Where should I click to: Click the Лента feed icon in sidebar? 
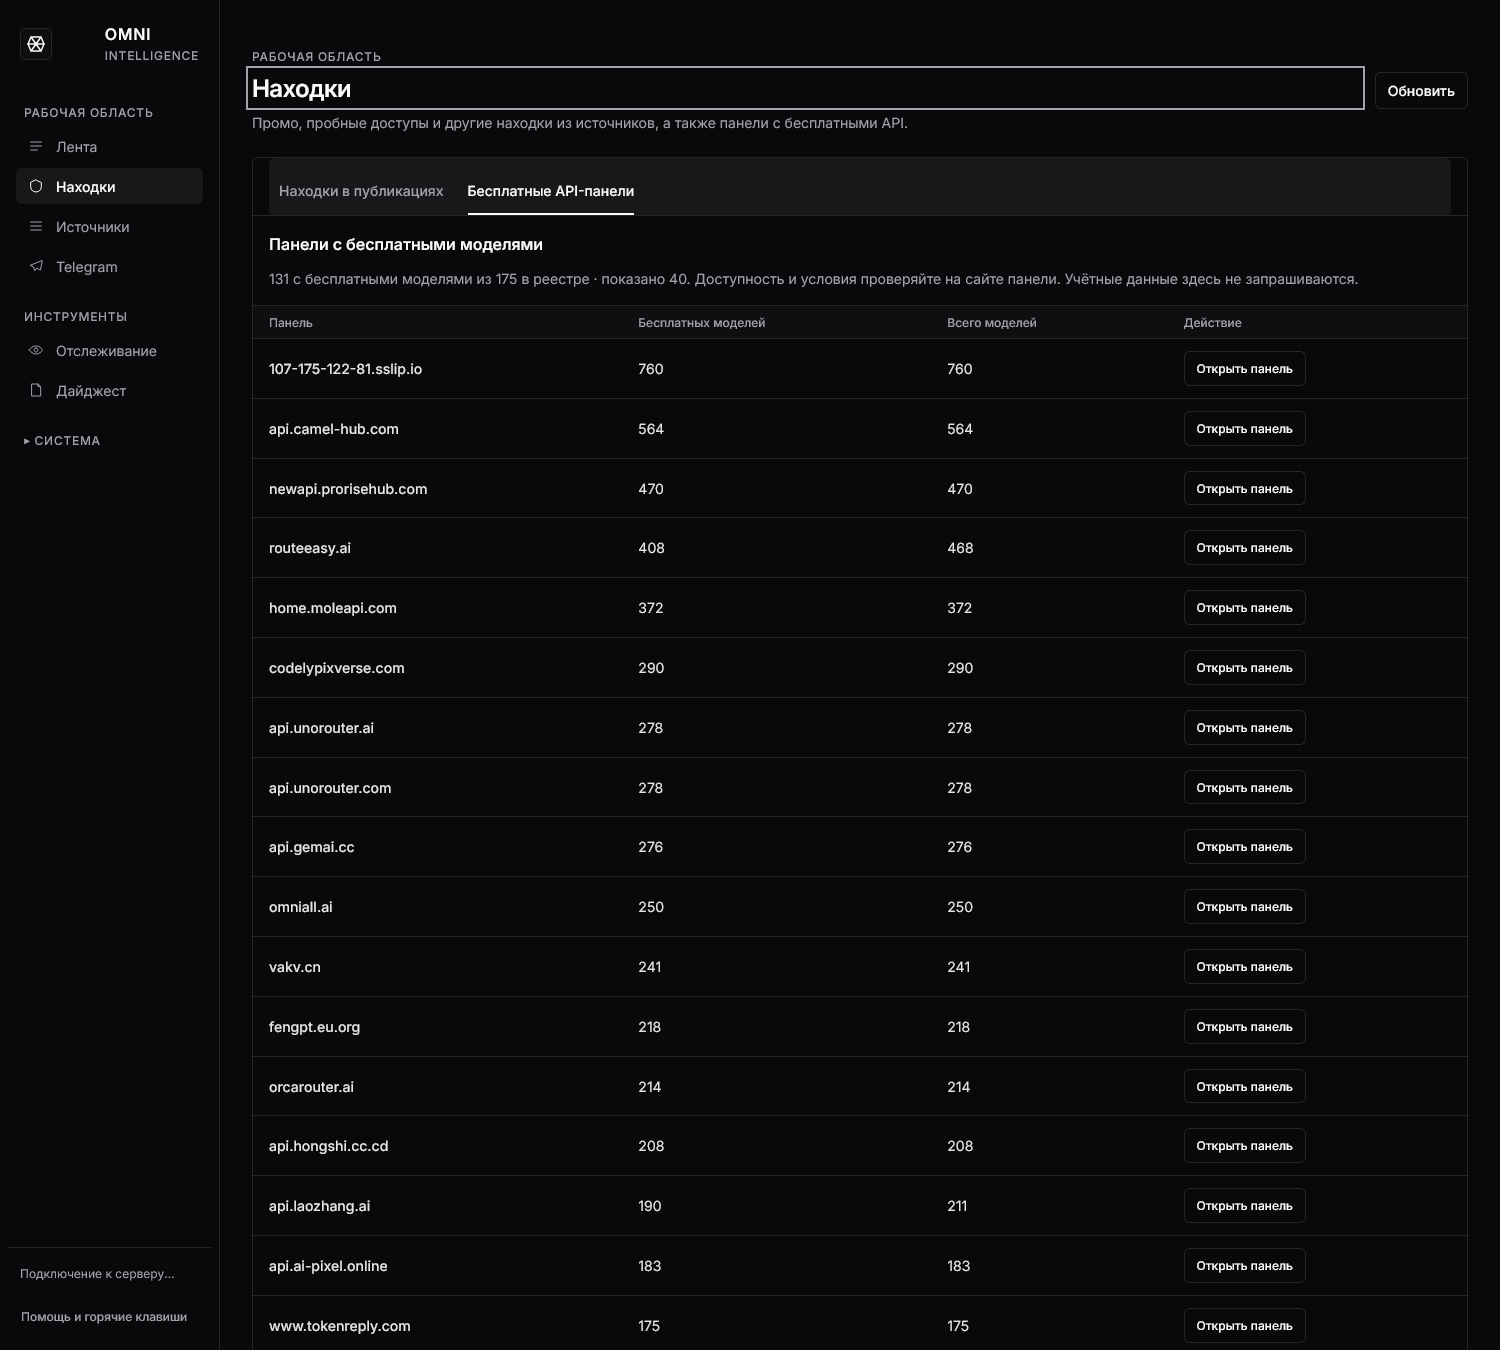(36, 147)
